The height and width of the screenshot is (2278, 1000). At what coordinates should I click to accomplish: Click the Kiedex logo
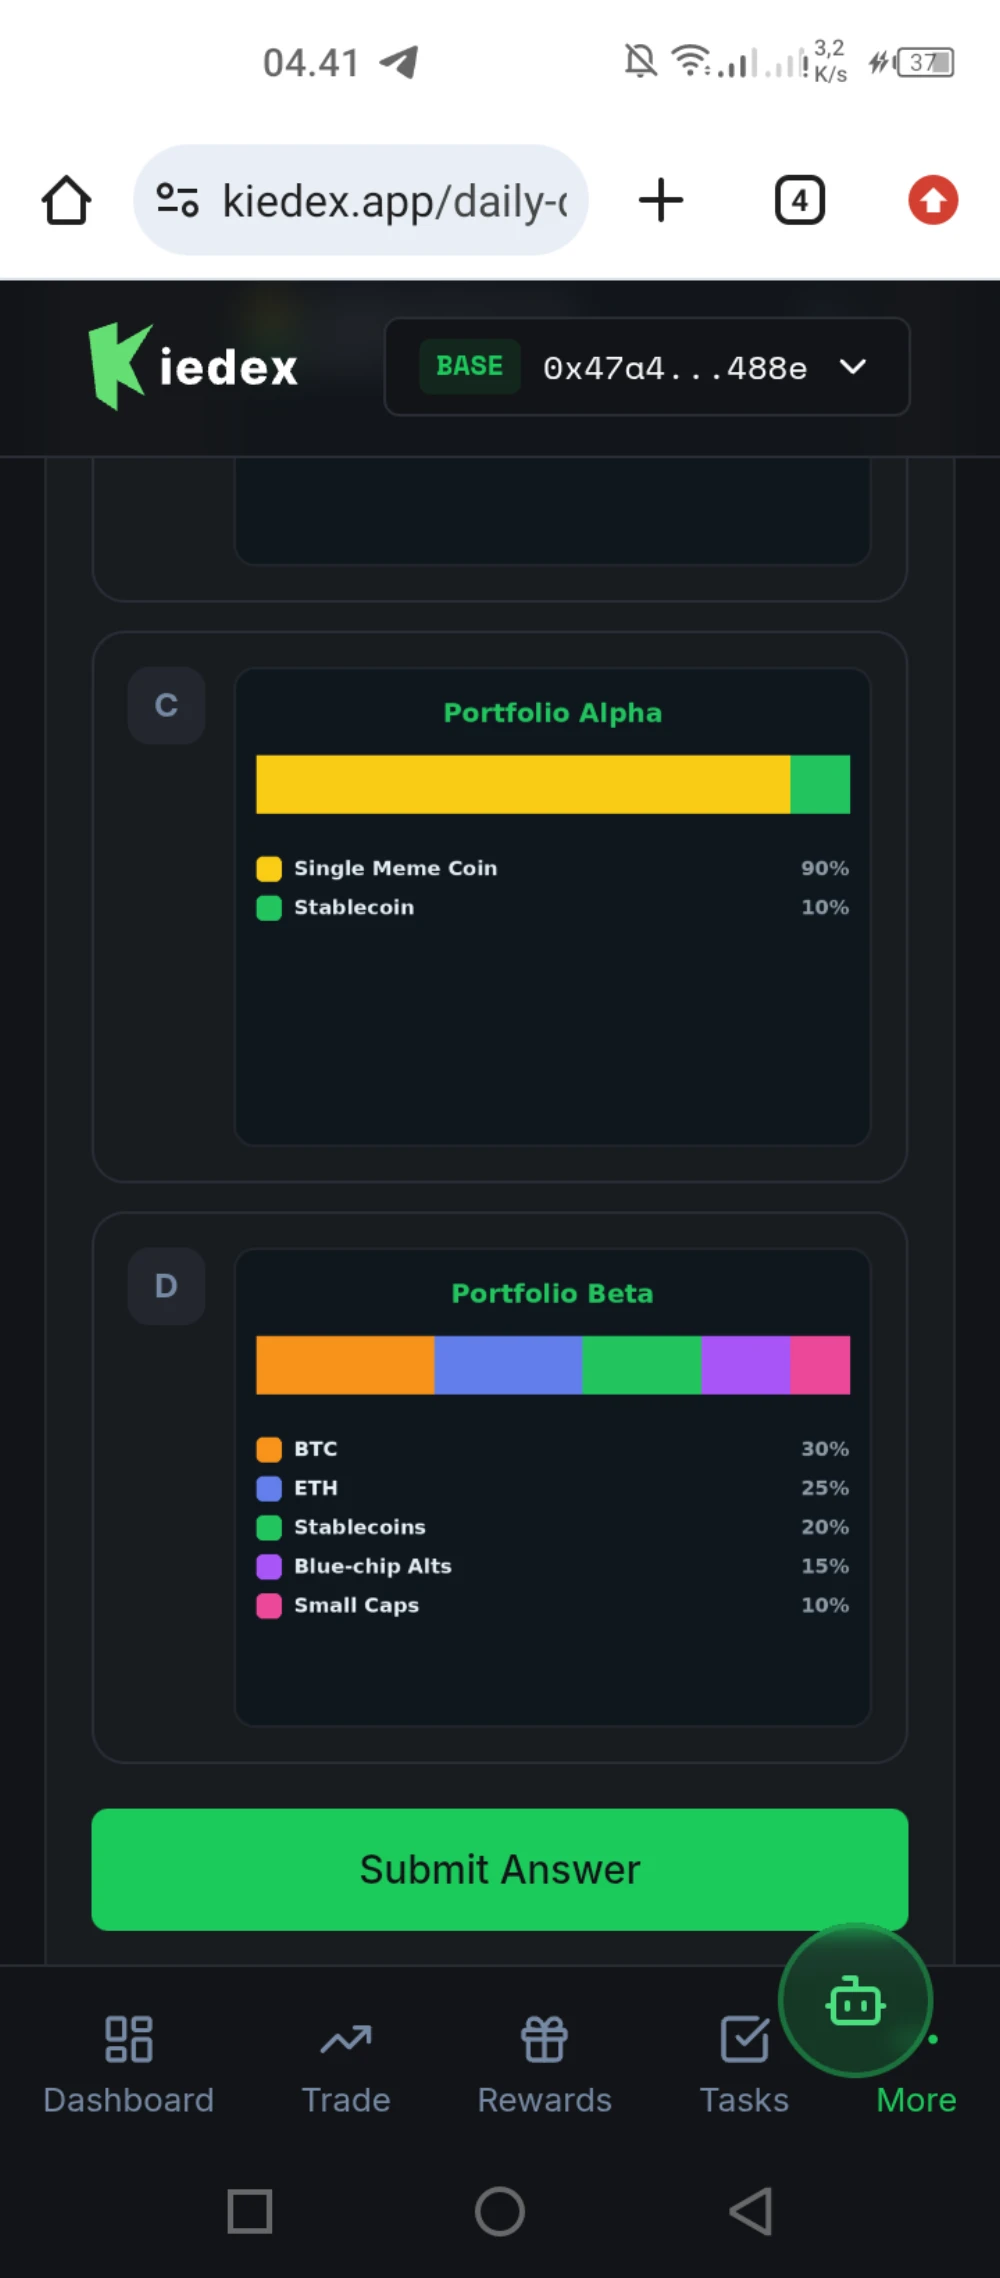[193, 366]
